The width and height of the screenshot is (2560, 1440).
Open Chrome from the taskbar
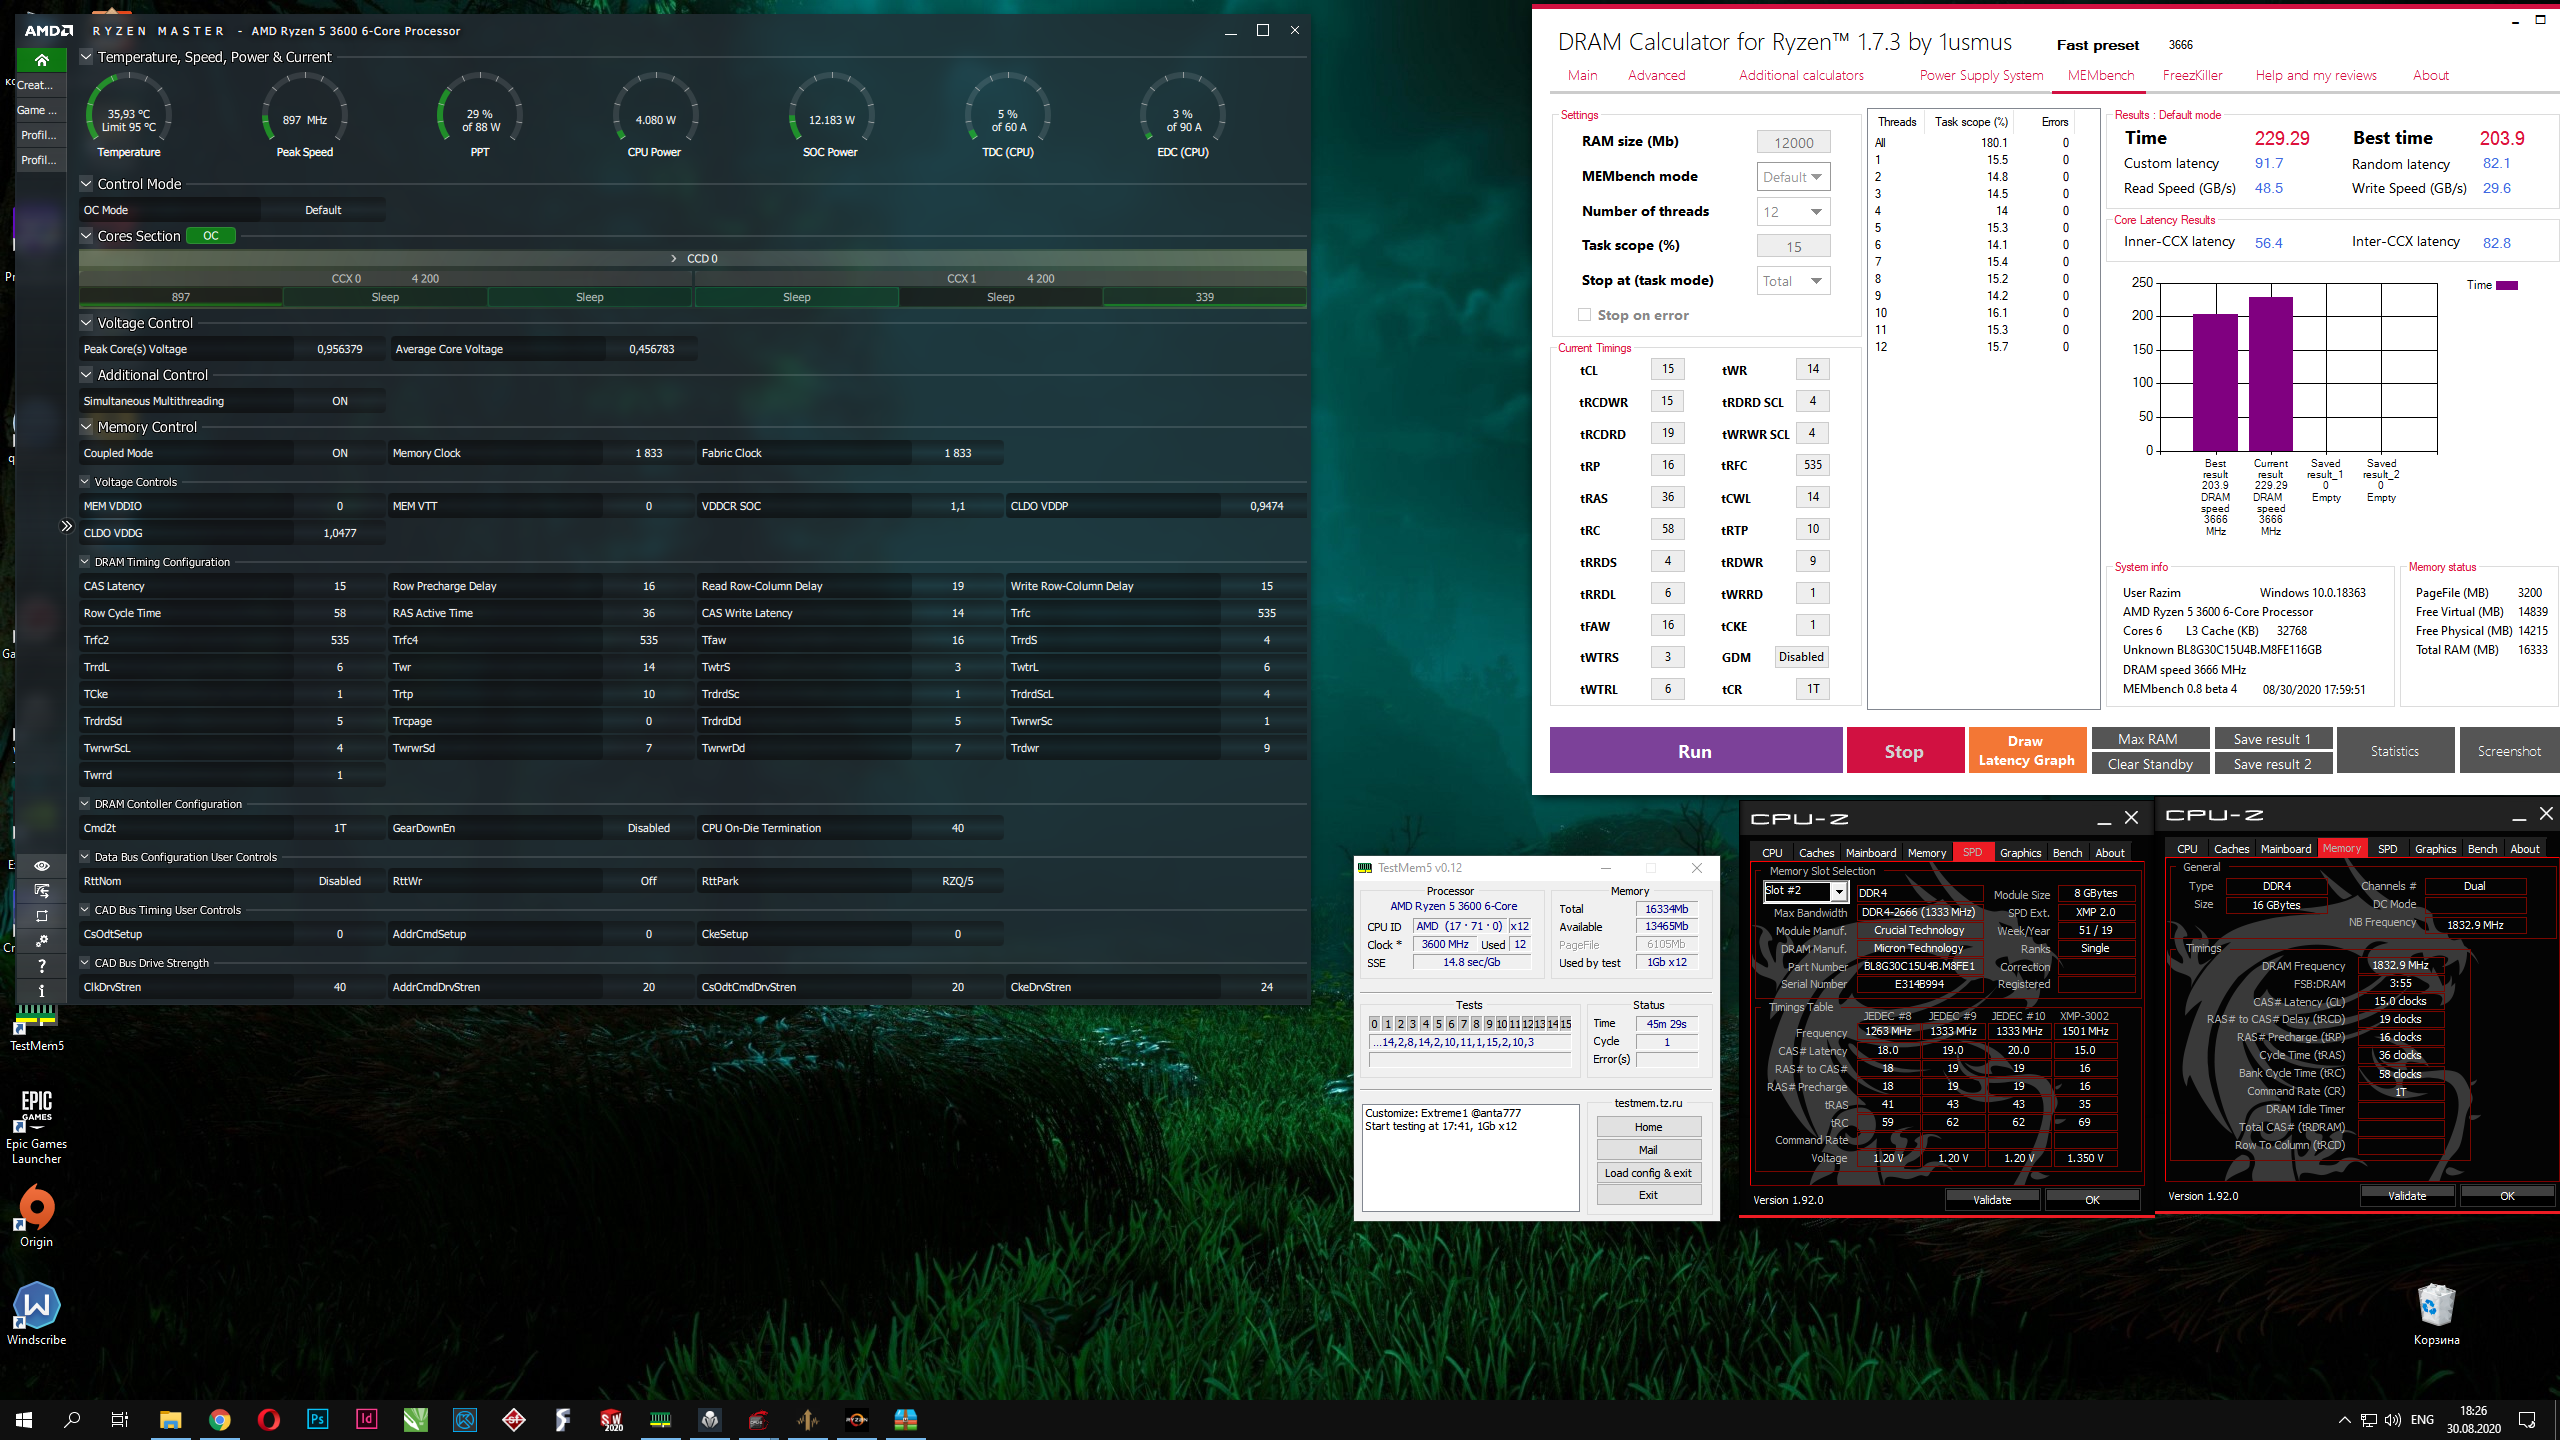(220, 1420)
